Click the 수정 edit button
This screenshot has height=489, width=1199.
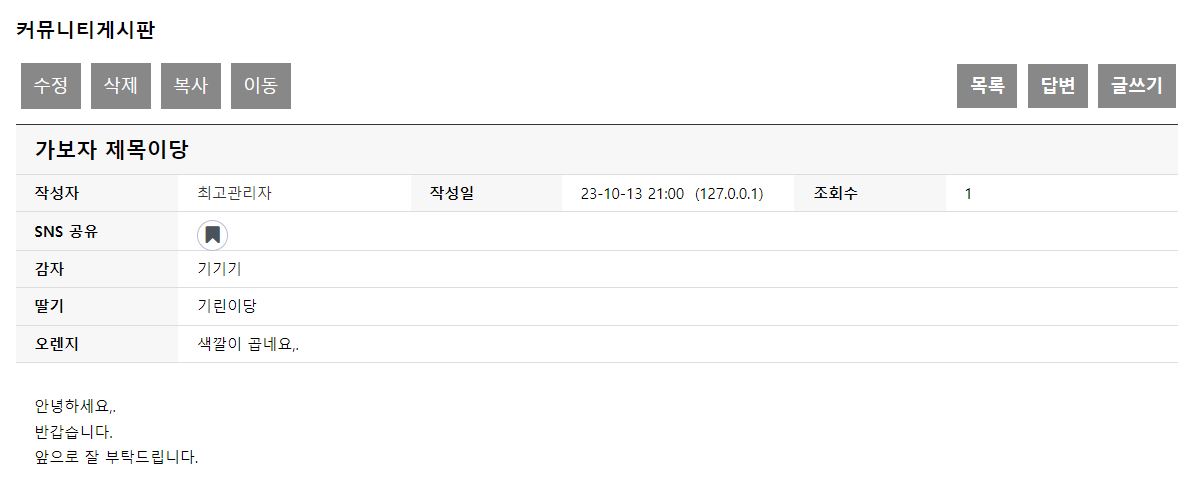[51, 86]
